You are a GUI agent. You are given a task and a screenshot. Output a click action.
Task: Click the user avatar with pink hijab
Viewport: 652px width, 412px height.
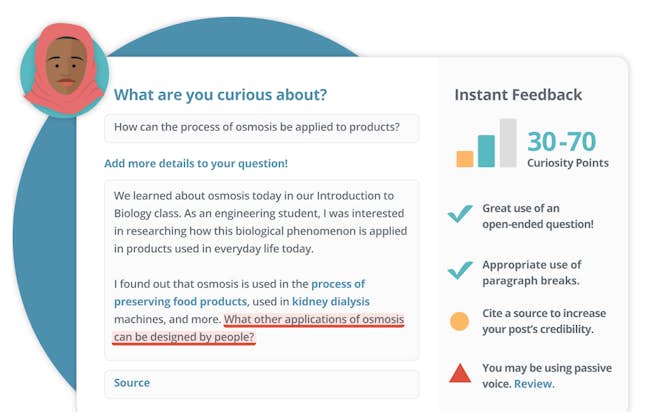point(64,70)
